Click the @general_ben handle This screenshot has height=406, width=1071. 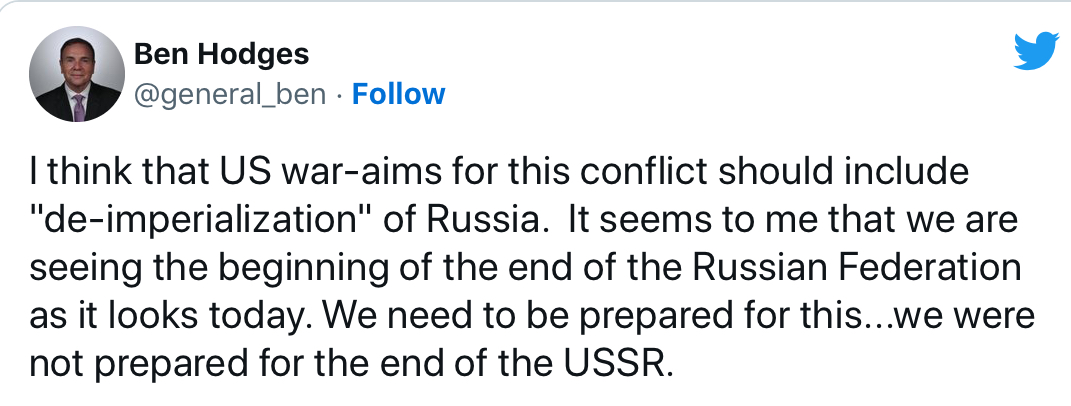point(230,95)
